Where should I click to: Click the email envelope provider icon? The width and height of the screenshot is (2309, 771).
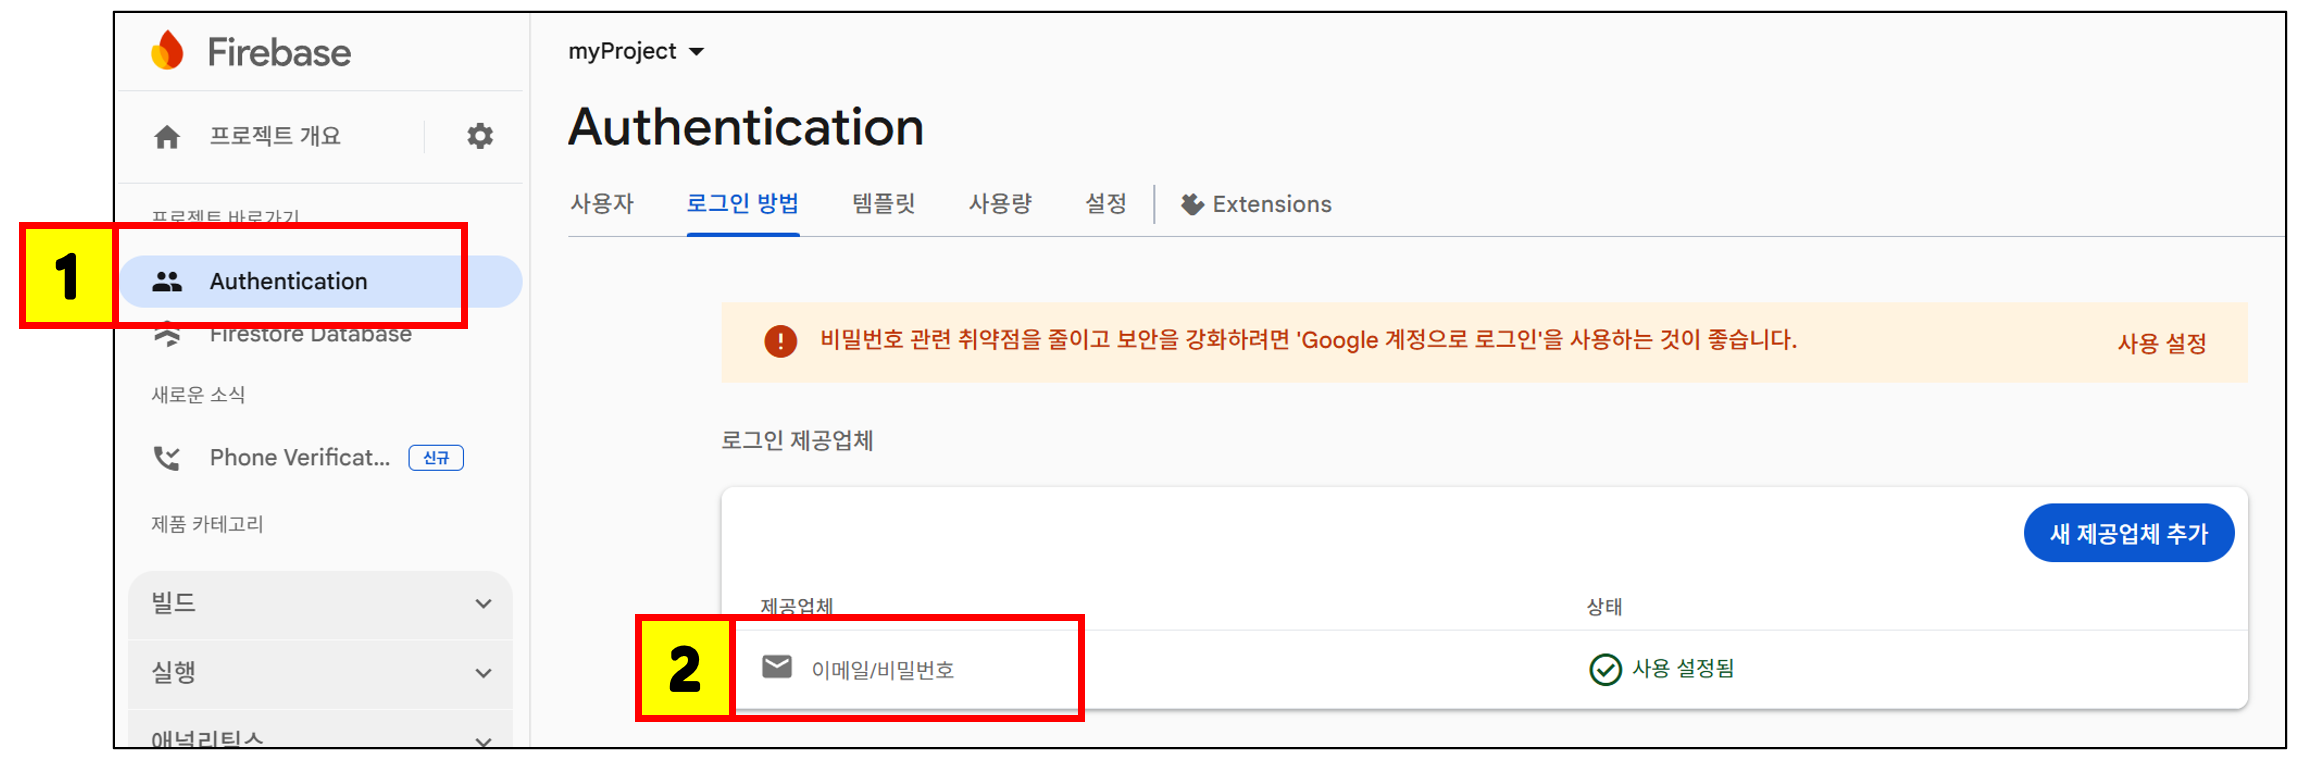(777, 667)
